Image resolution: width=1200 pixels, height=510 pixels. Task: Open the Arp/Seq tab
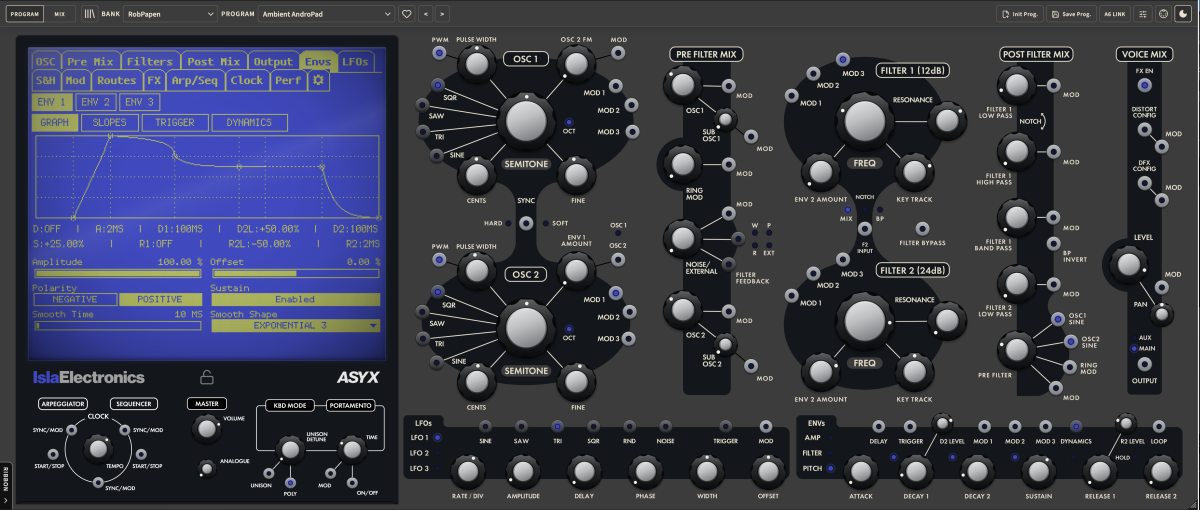click(195, 80)
